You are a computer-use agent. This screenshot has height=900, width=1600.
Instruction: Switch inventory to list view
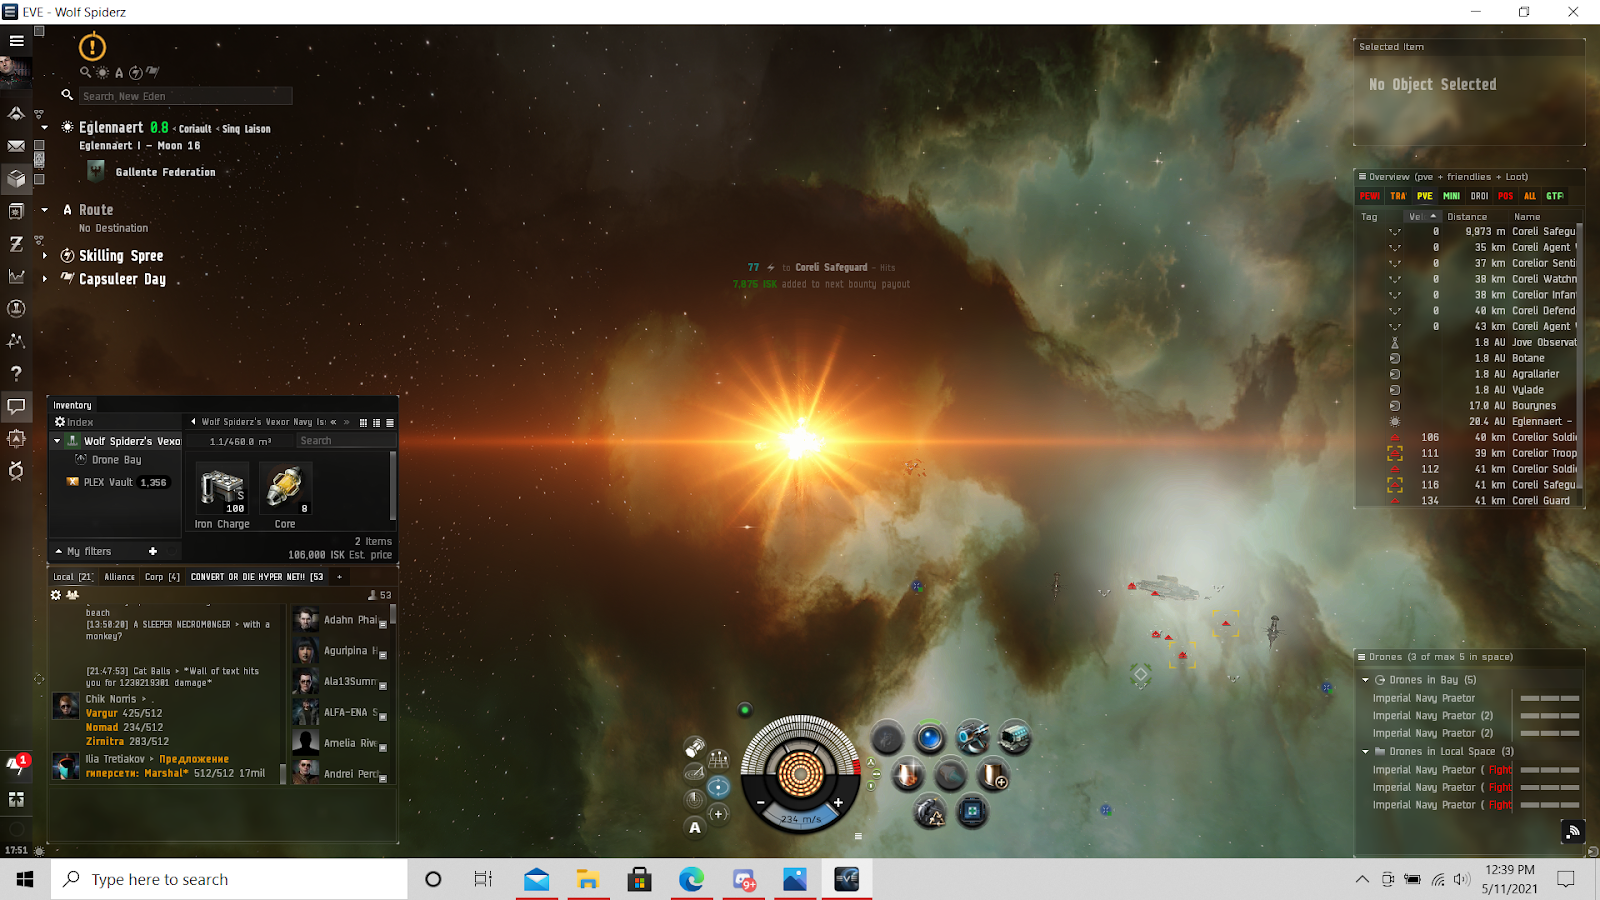tap(389, 422)
